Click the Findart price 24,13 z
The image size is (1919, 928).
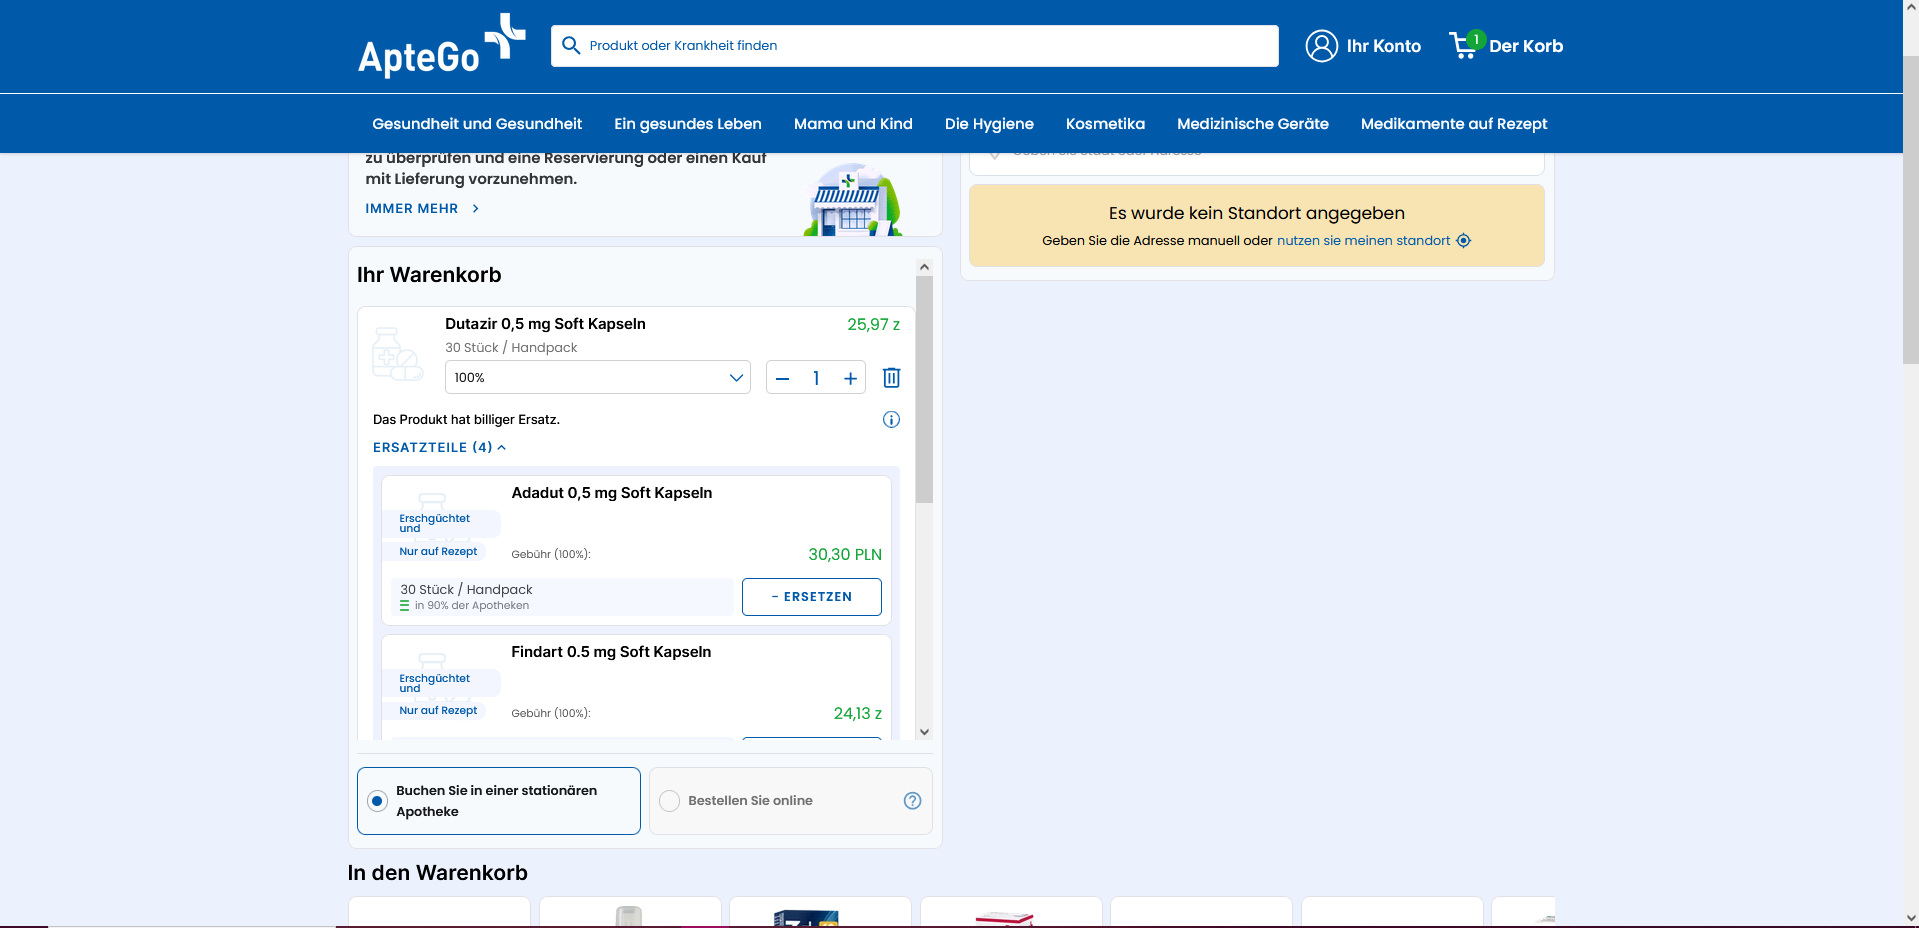[858, 713]
